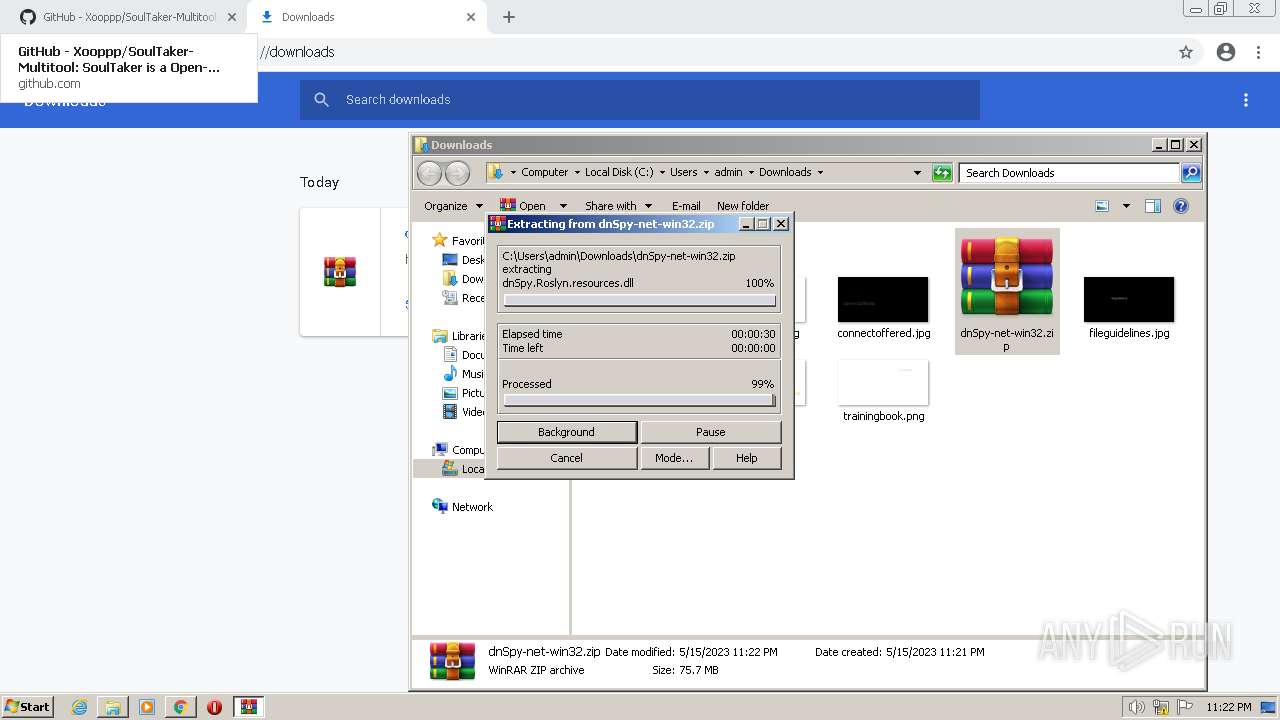Viewport: 1280px width, 720px height.
Task: Click Explorer search magnifier icon
Action: click(x=1191, y=173)
